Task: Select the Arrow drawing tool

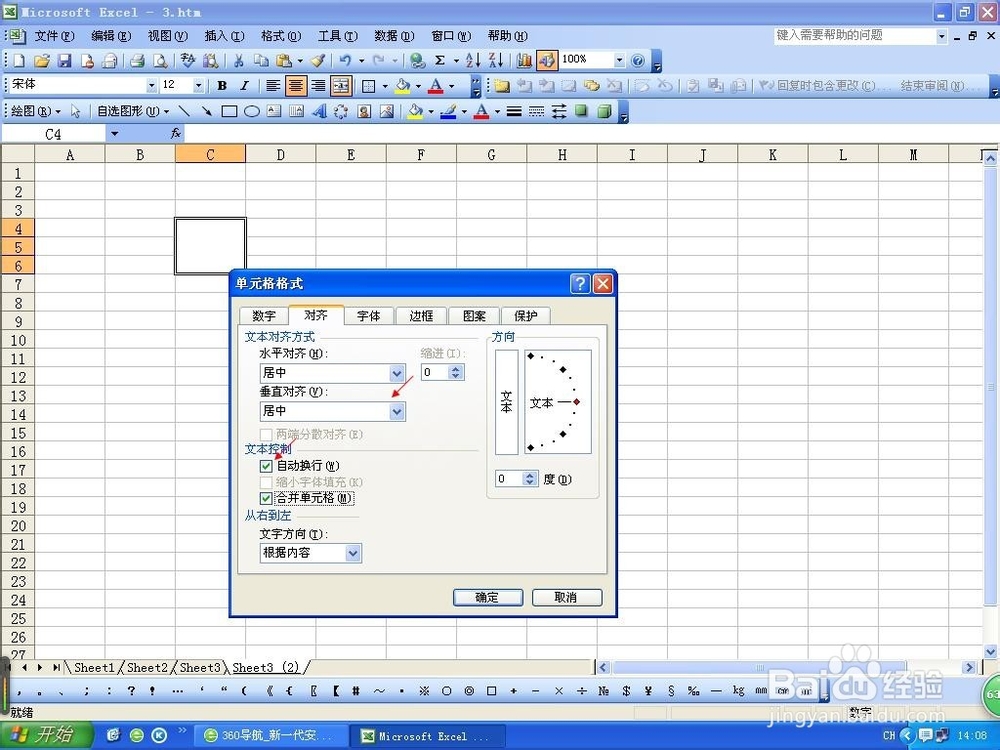Action: [x=207, y=112]
